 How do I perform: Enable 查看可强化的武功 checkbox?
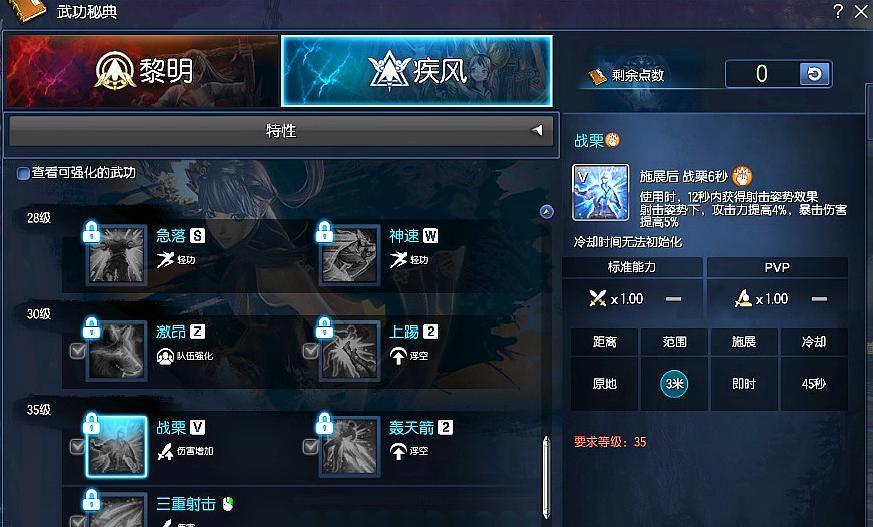[23, 173]
